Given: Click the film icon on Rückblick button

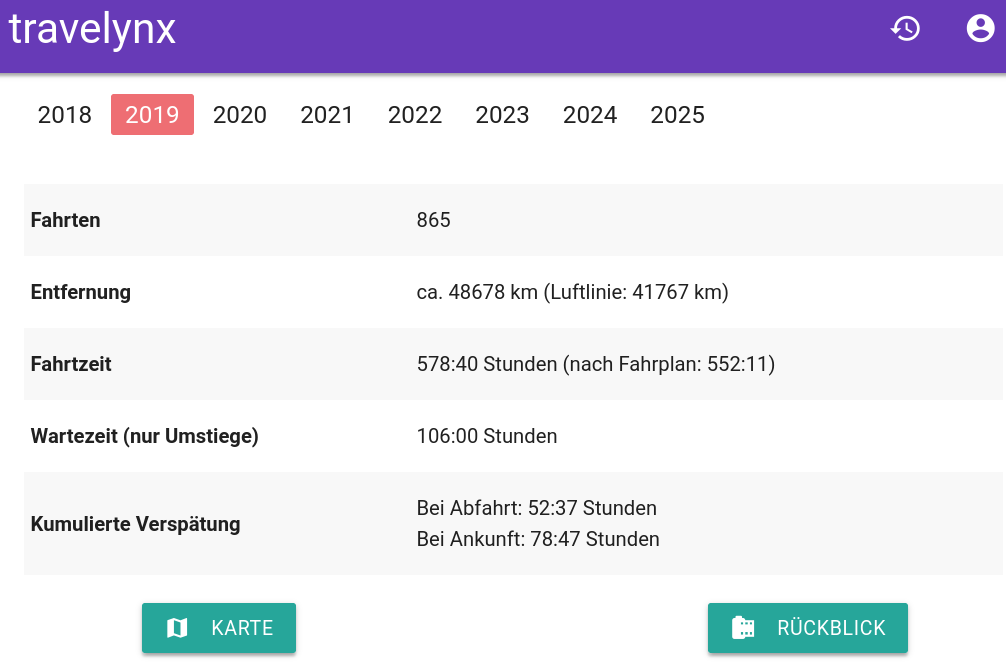Looking at the screenshot, I should coord(743,628).
